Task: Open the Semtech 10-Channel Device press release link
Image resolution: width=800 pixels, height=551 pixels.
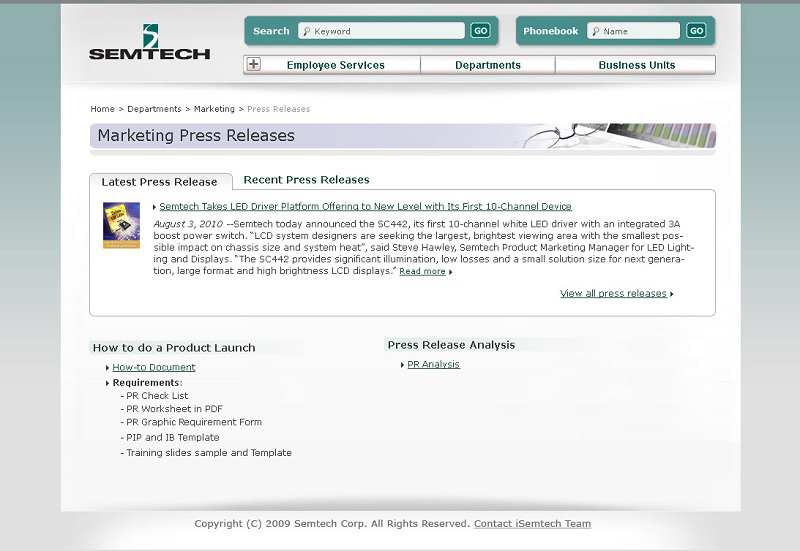Action: point(365,207)
